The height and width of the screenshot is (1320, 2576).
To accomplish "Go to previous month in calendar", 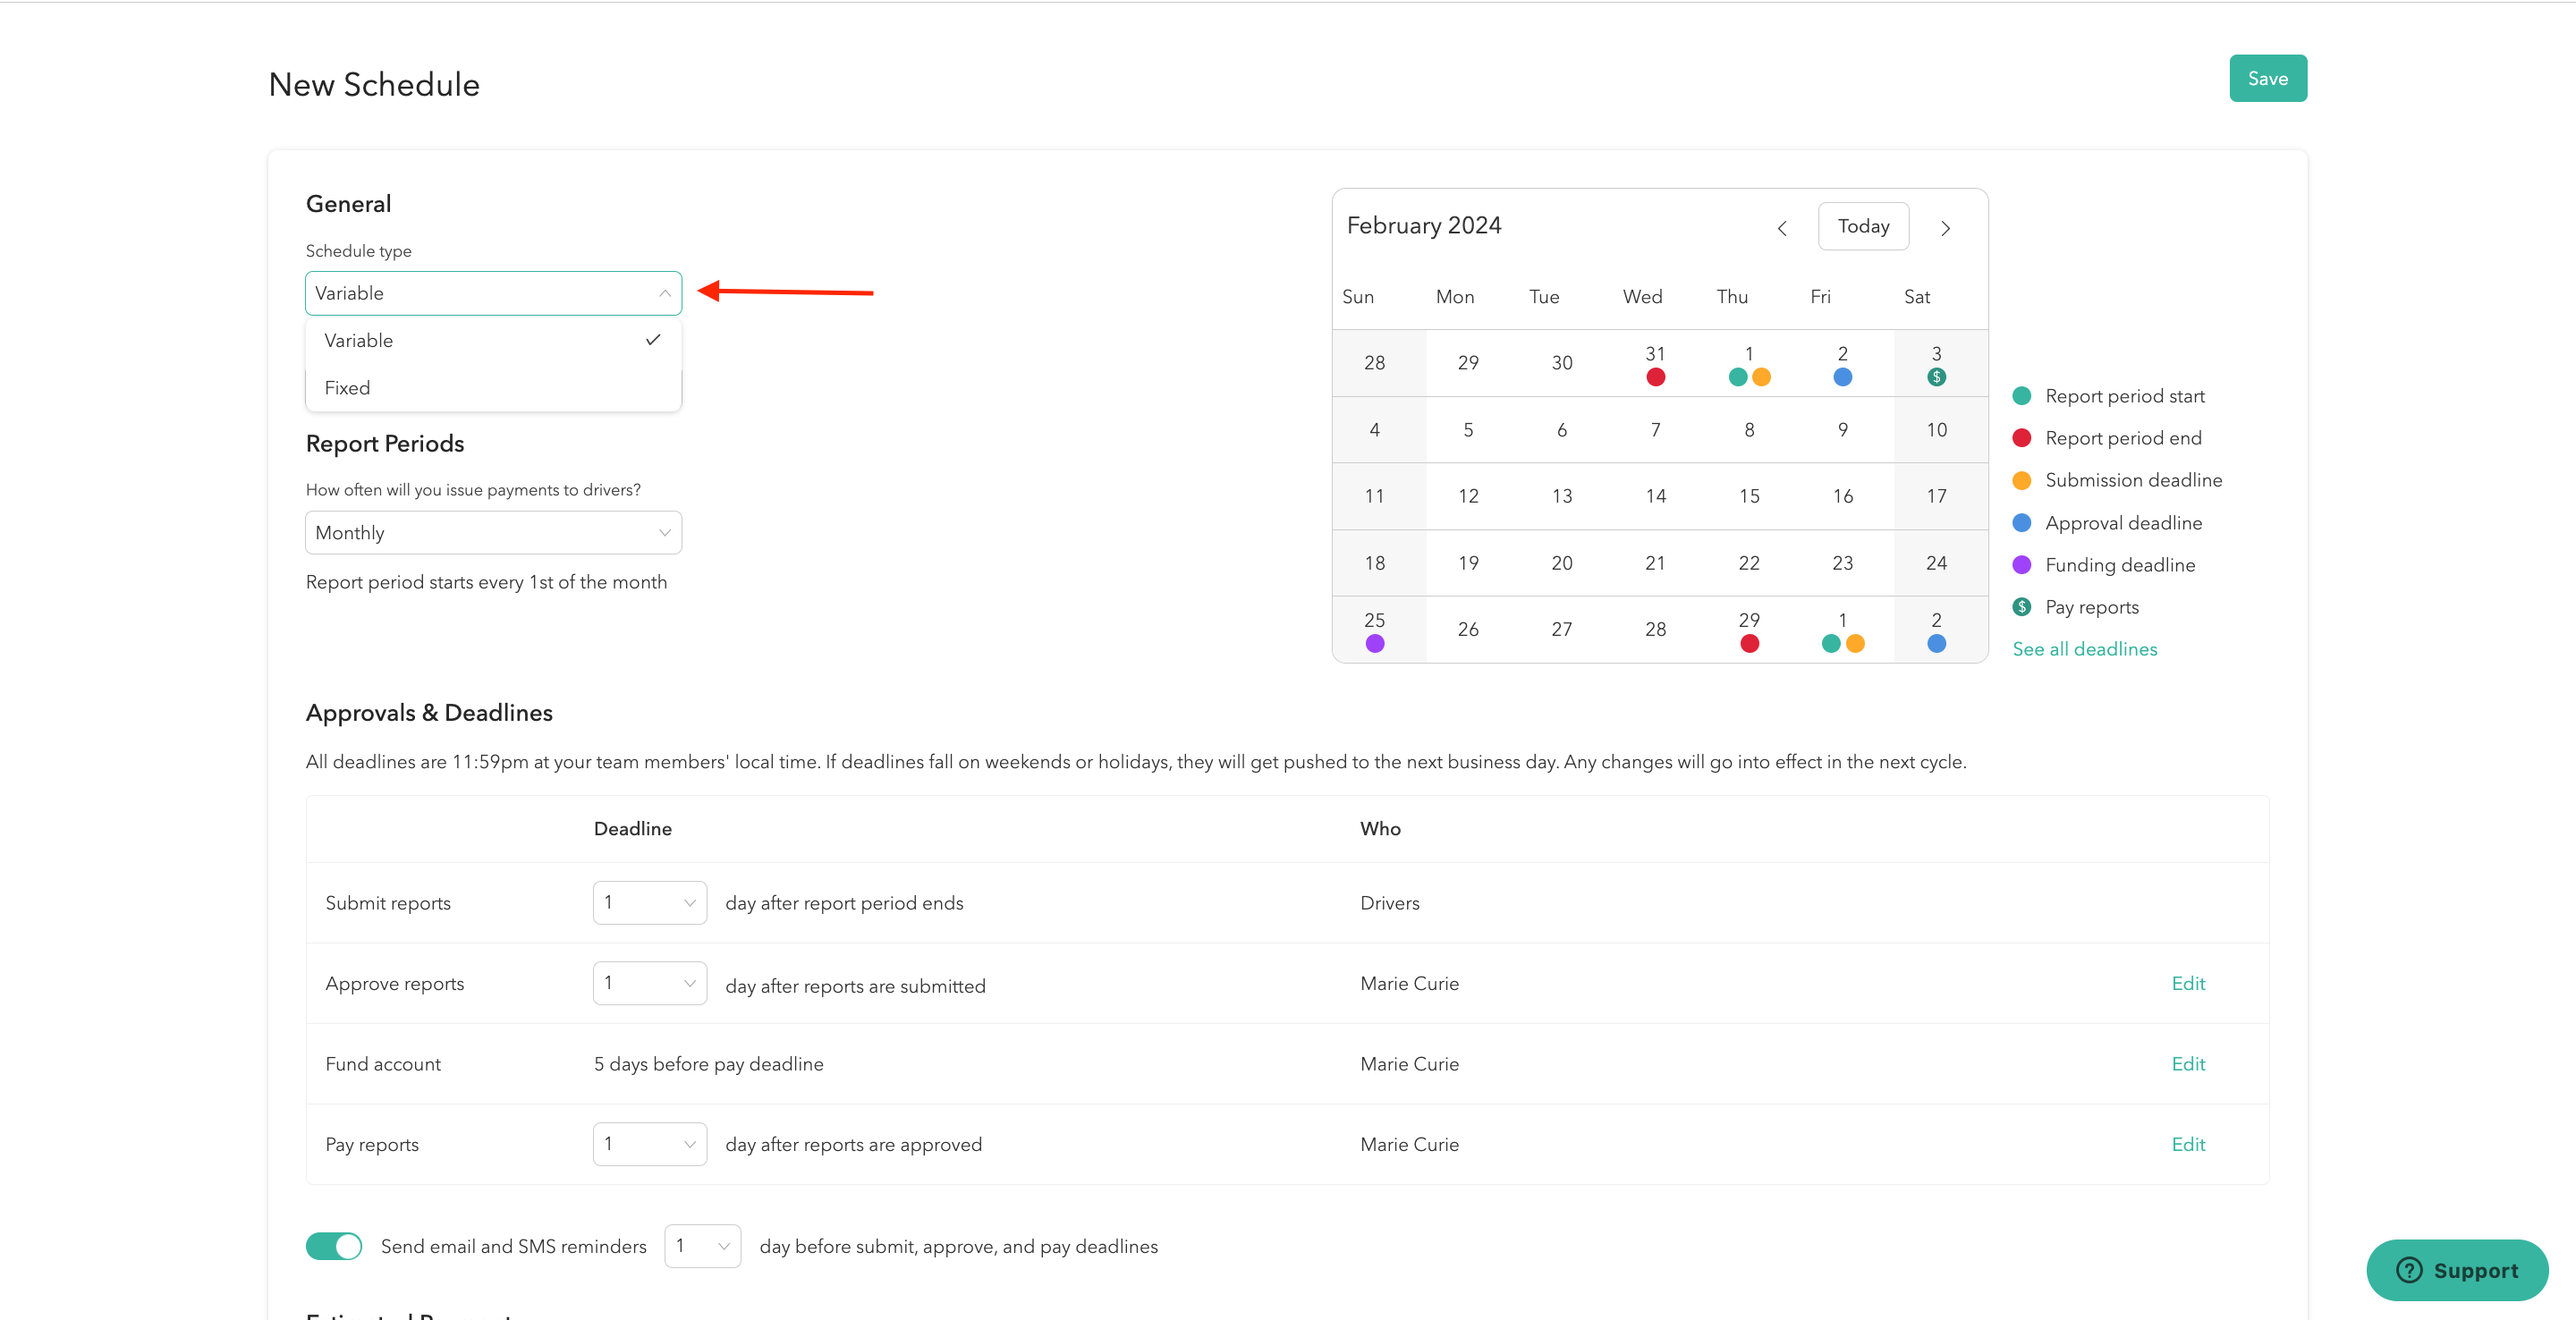I will (x=1782, y=228).
